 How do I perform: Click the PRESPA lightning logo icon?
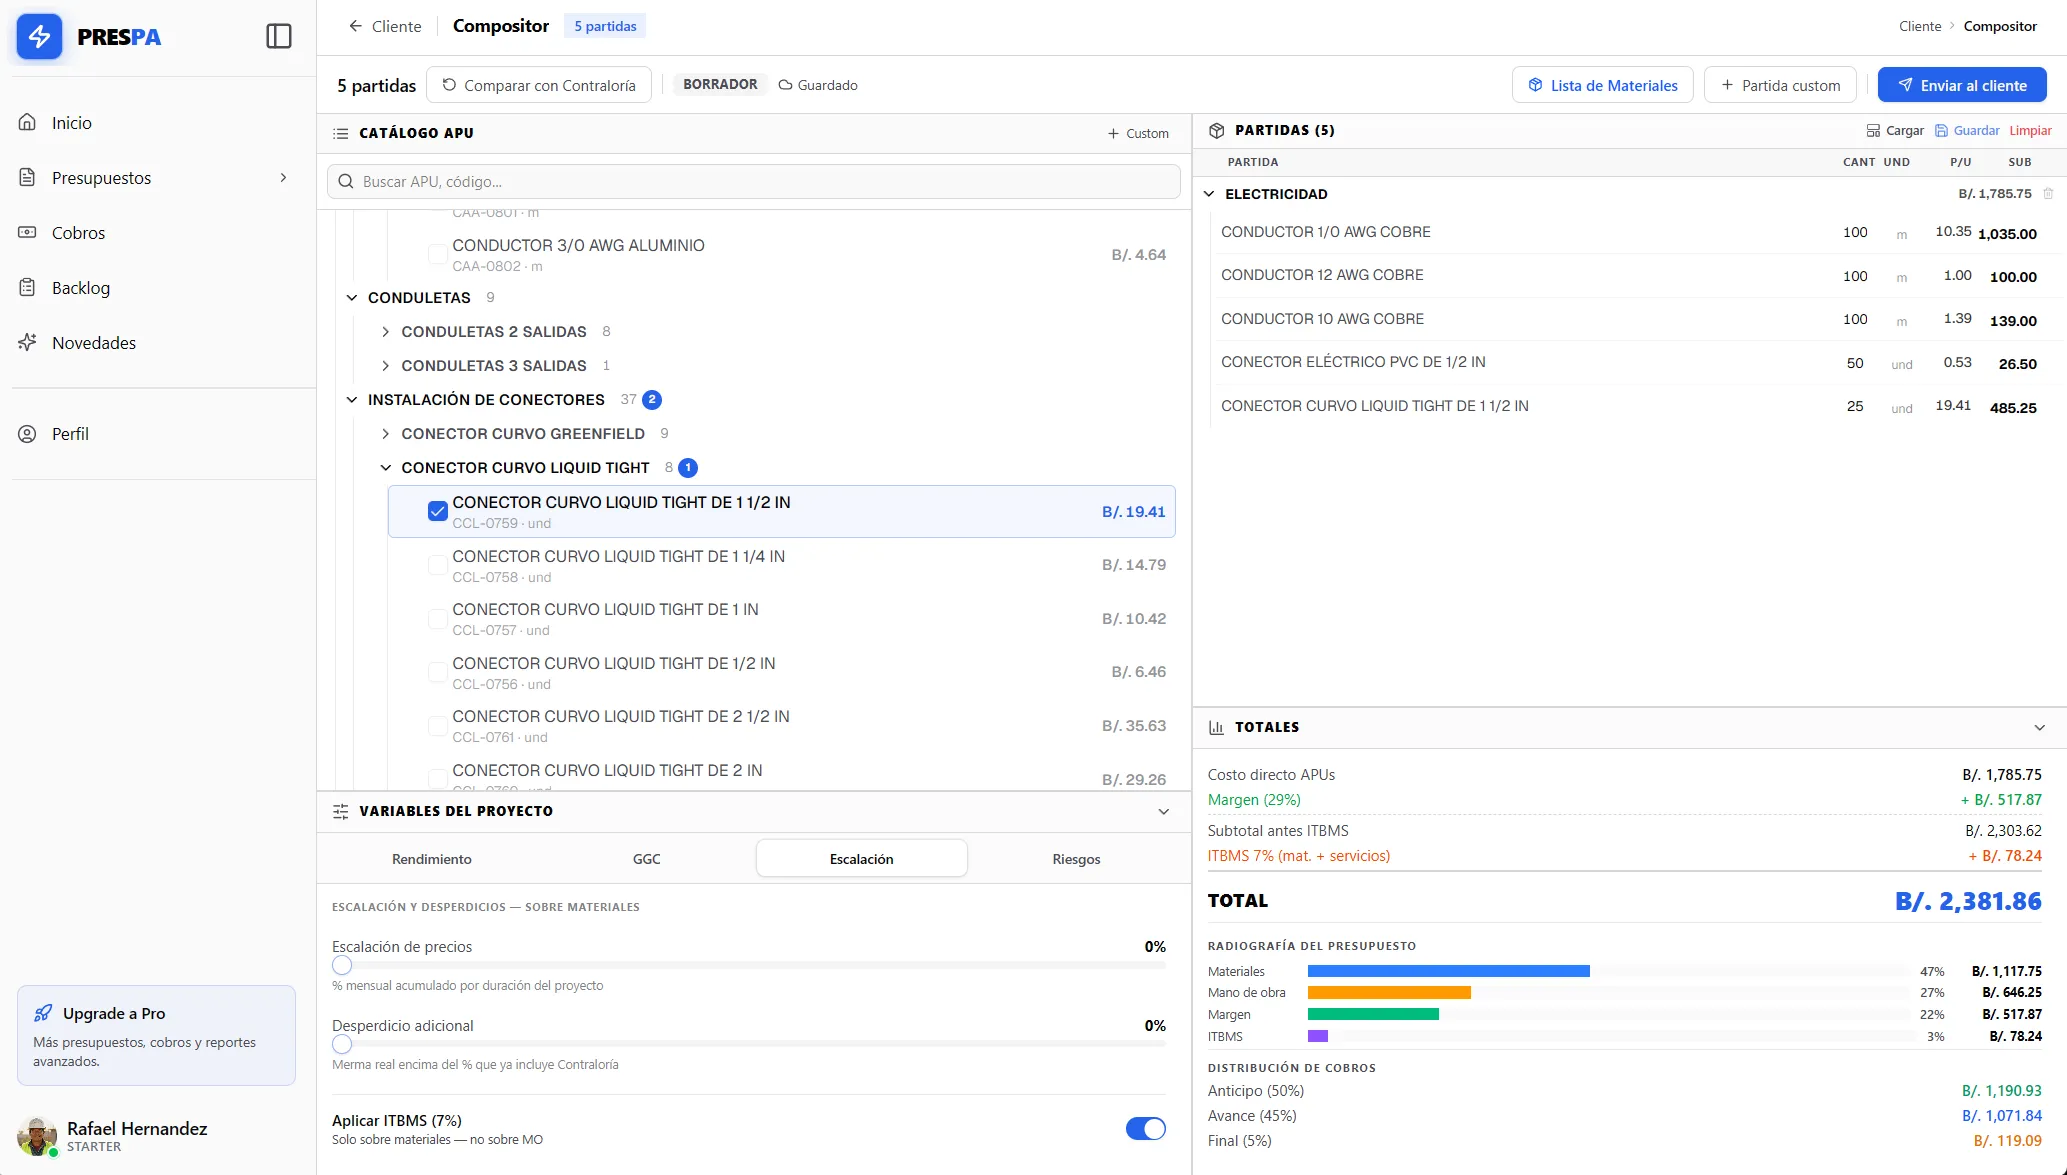point(40,37)
